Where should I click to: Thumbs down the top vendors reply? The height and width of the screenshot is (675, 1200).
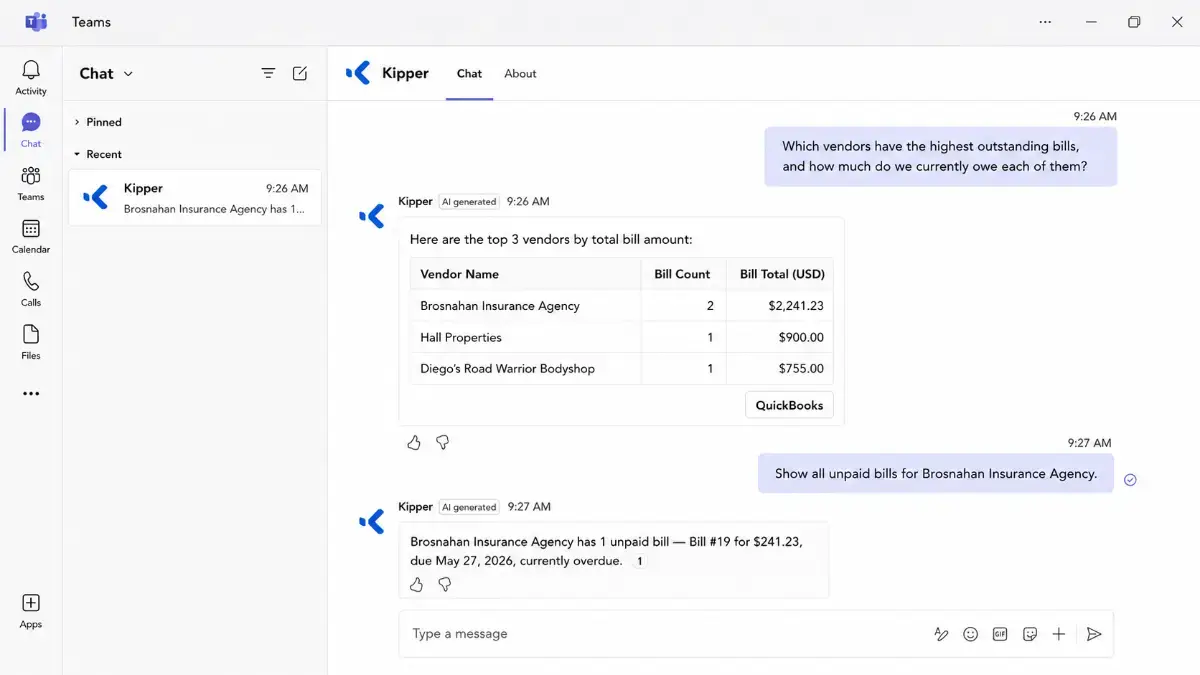click(x=443, y=442)
